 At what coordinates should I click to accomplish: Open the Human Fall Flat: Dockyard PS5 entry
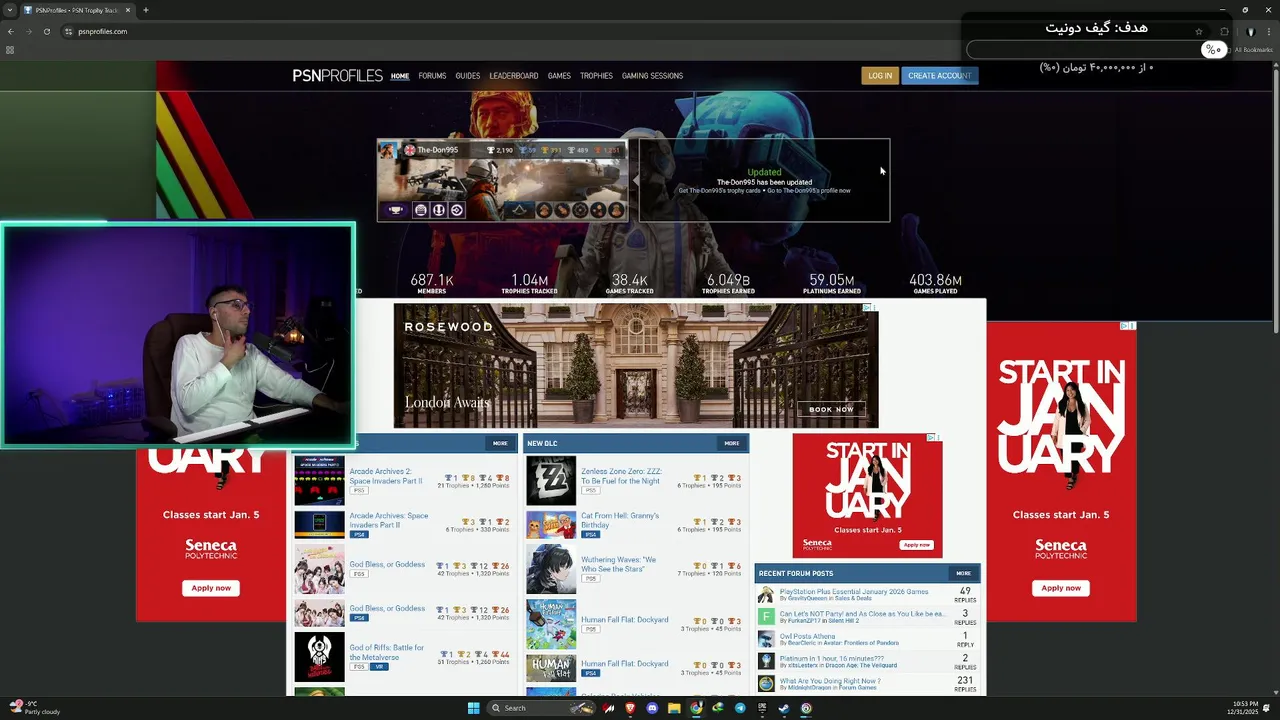click(624, 620)
